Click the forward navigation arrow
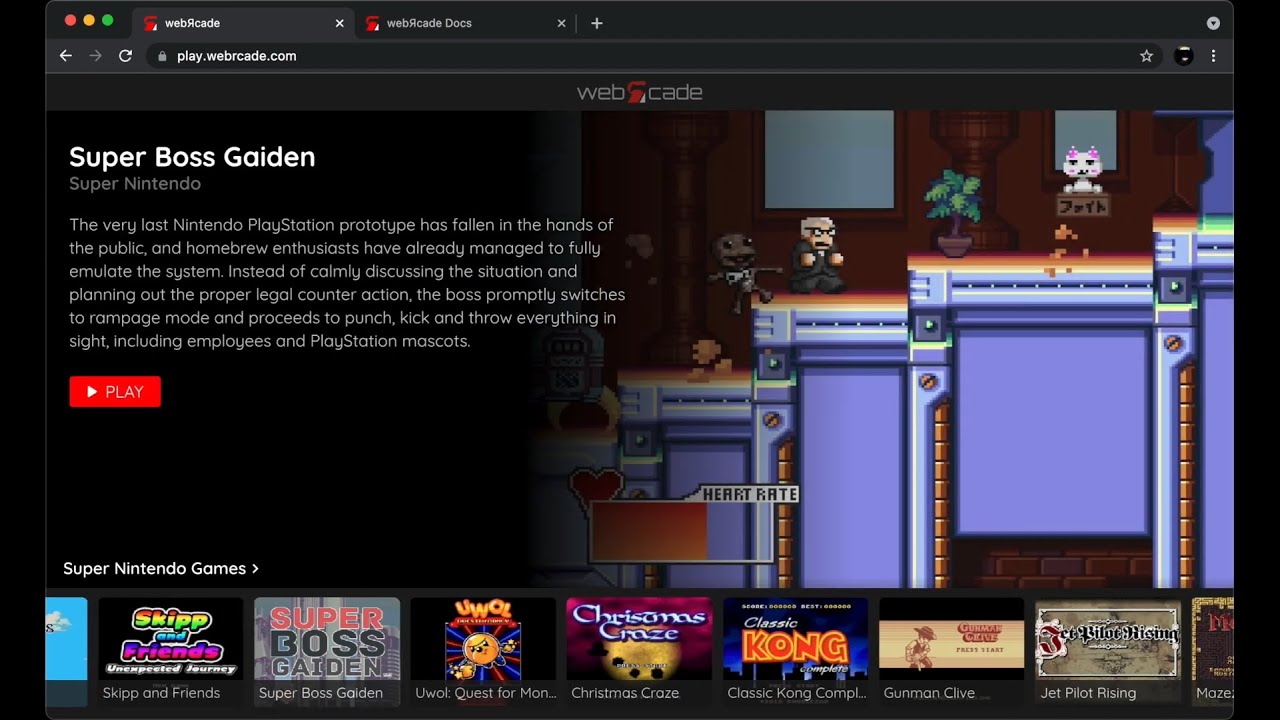The image size is (1280, 720). (95, 56)
